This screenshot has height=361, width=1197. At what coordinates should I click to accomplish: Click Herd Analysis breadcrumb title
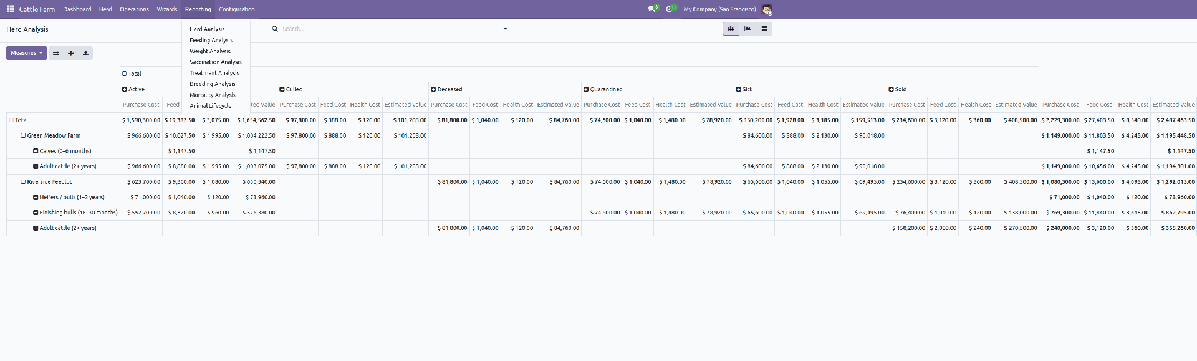27,29
